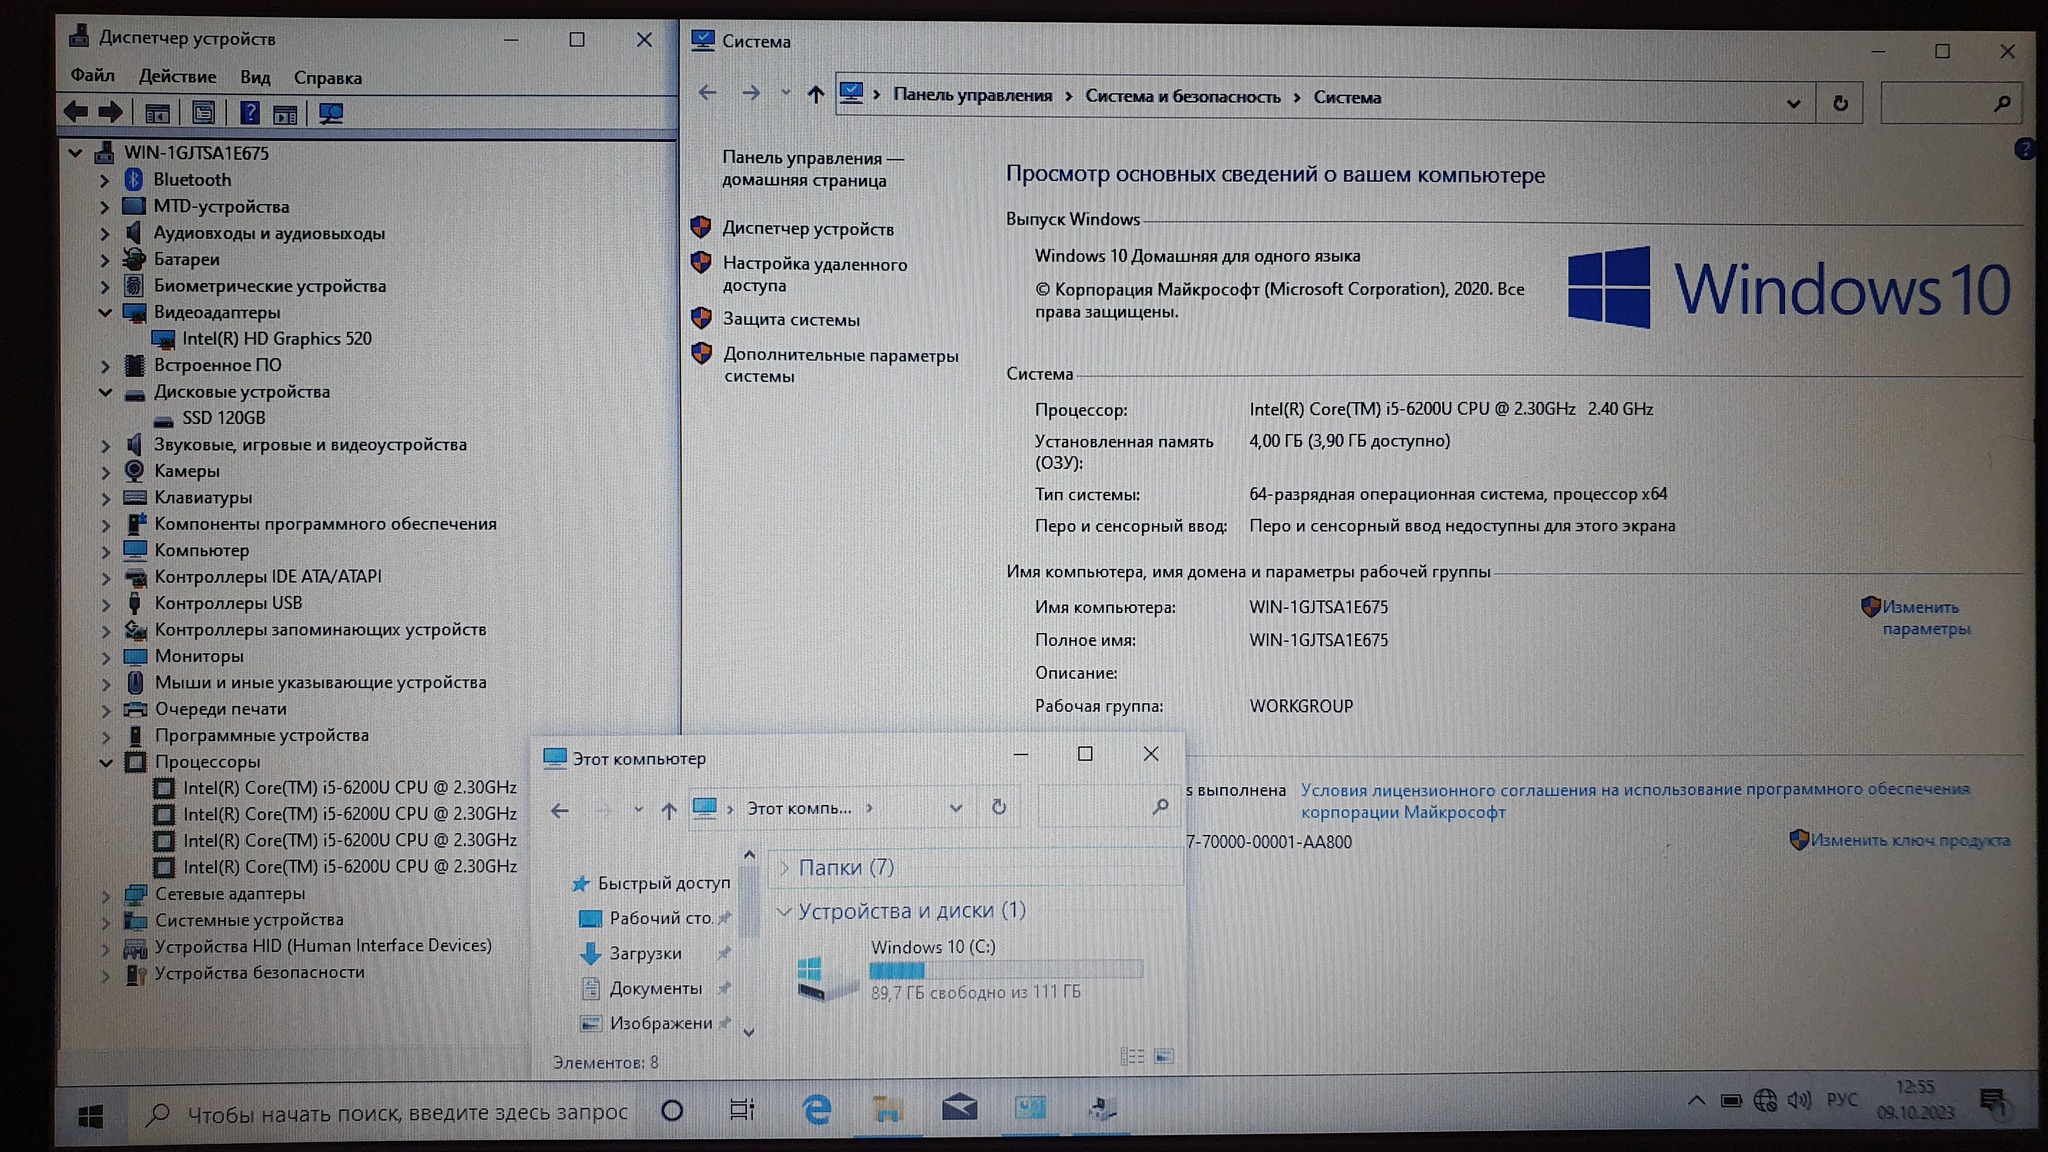Screen dimensions: 2048x1152
Task: Select the Intel HD Graphics 520 device
Action: (x=276, y=339)
